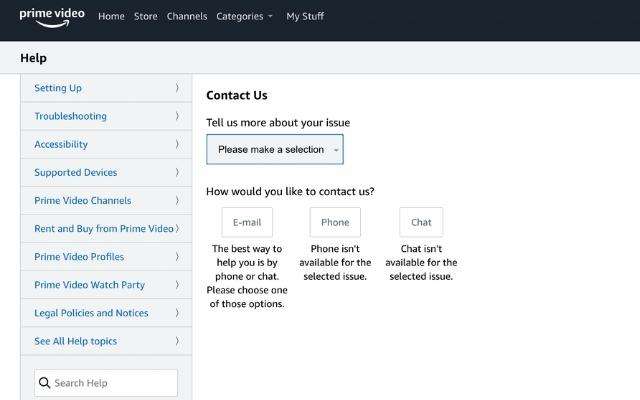Expand the Troubleshooting topic chevron
Screen dimensions: 640x400
click(177, 116)
